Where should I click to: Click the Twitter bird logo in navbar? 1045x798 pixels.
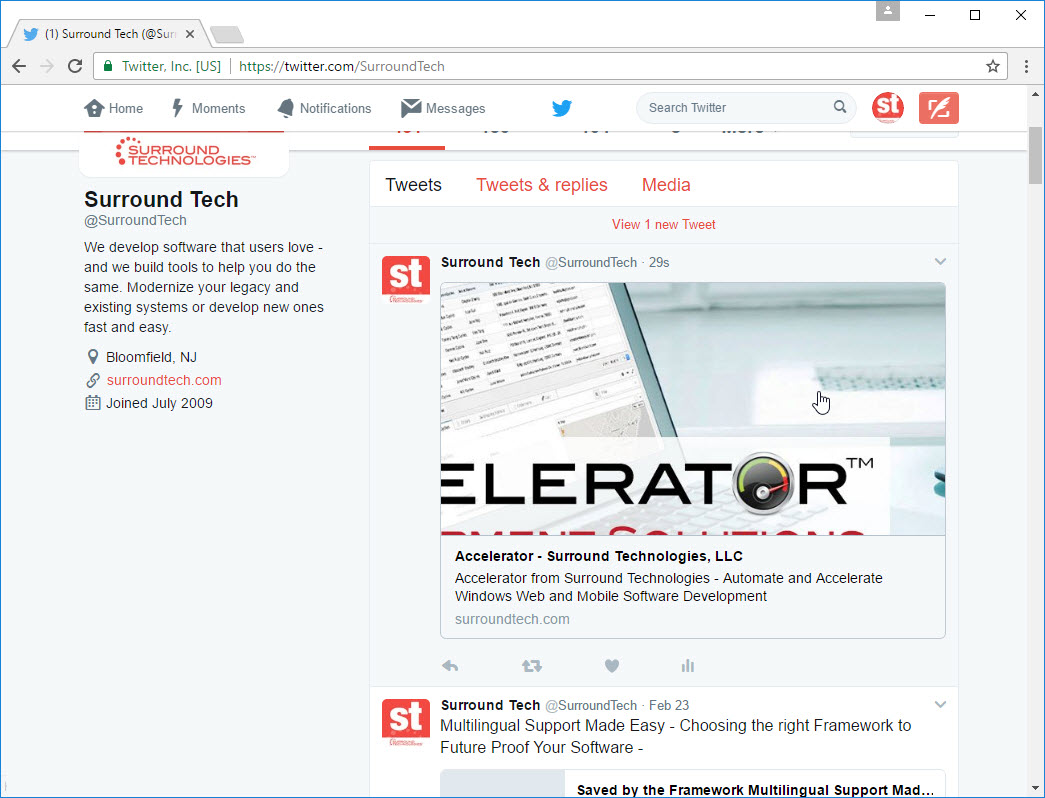(x=562, y=108)
